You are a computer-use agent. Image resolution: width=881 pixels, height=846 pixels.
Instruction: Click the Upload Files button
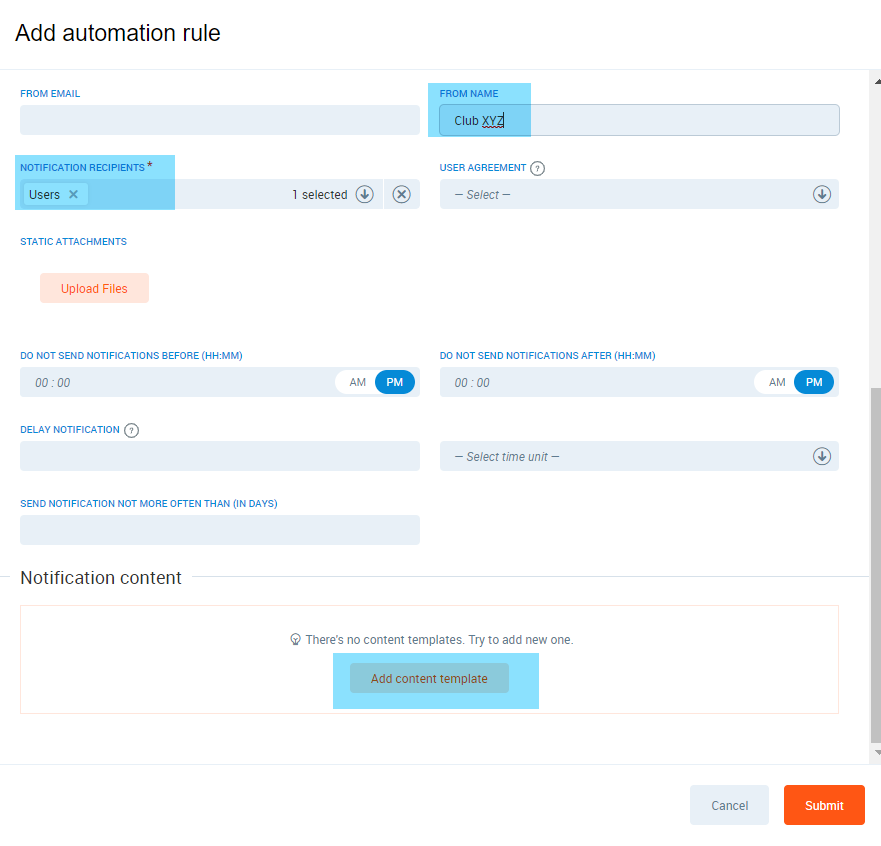(x=94, y=289)
